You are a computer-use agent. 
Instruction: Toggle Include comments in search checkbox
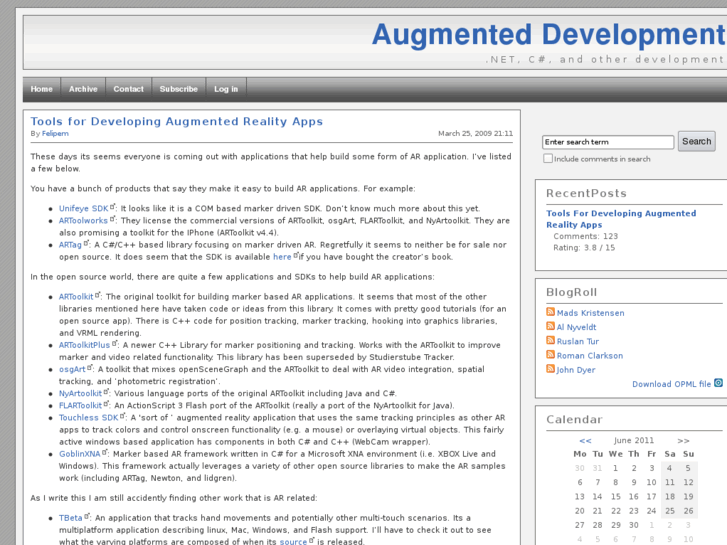(x=548, y=159)
